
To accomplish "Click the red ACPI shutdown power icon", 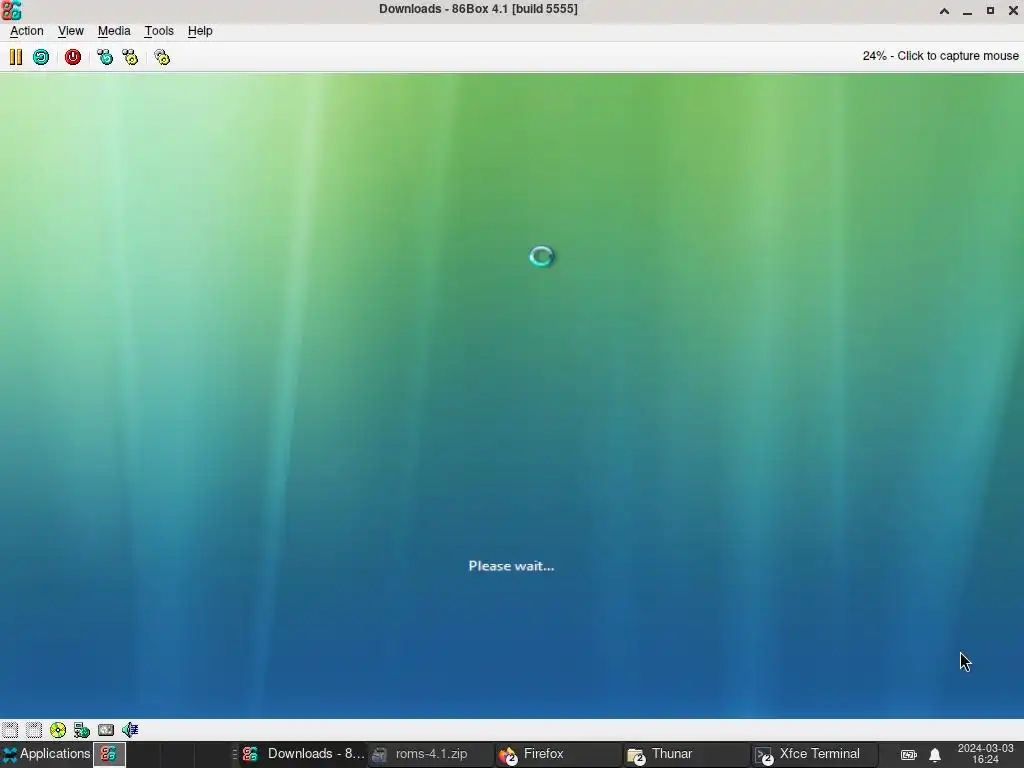I will [72, 57].
